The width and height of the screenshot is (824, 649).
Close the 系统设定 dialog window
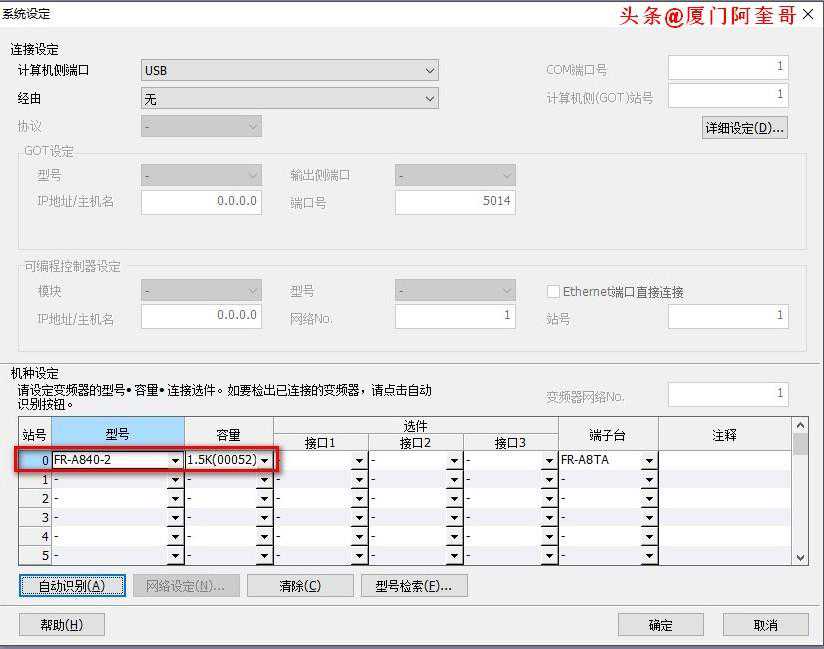click(x=808, y=15)
